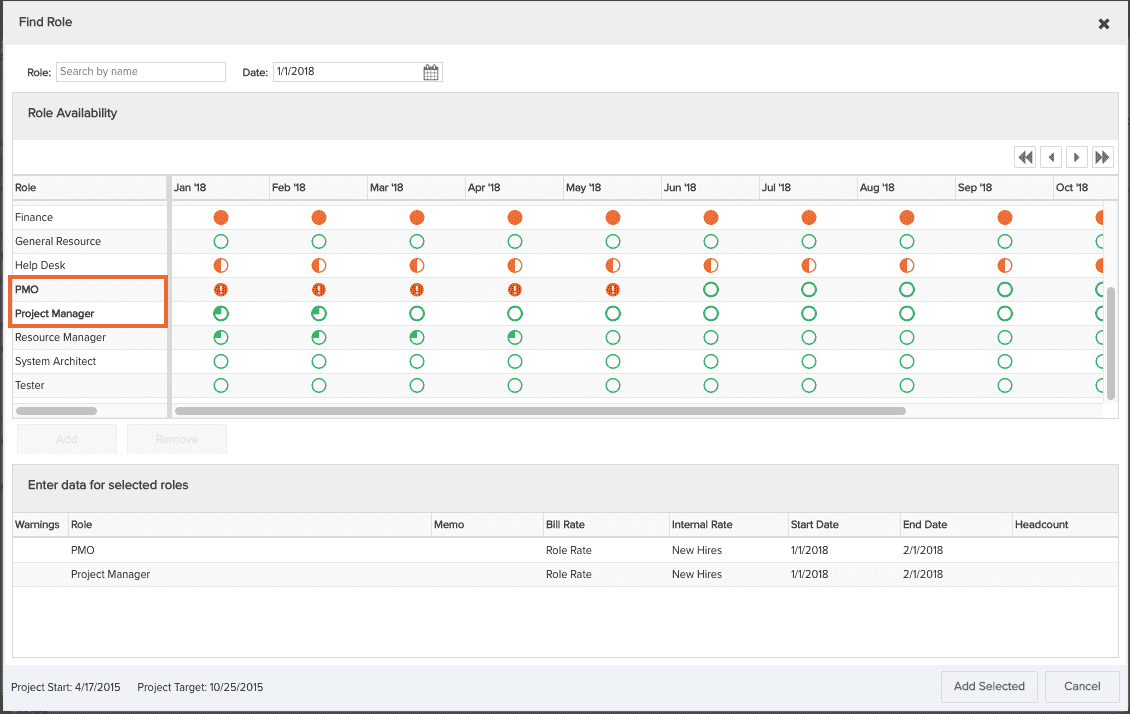Screen dimensions: 1130x714
Task: Click the Add Selected button
Action: 989,687
